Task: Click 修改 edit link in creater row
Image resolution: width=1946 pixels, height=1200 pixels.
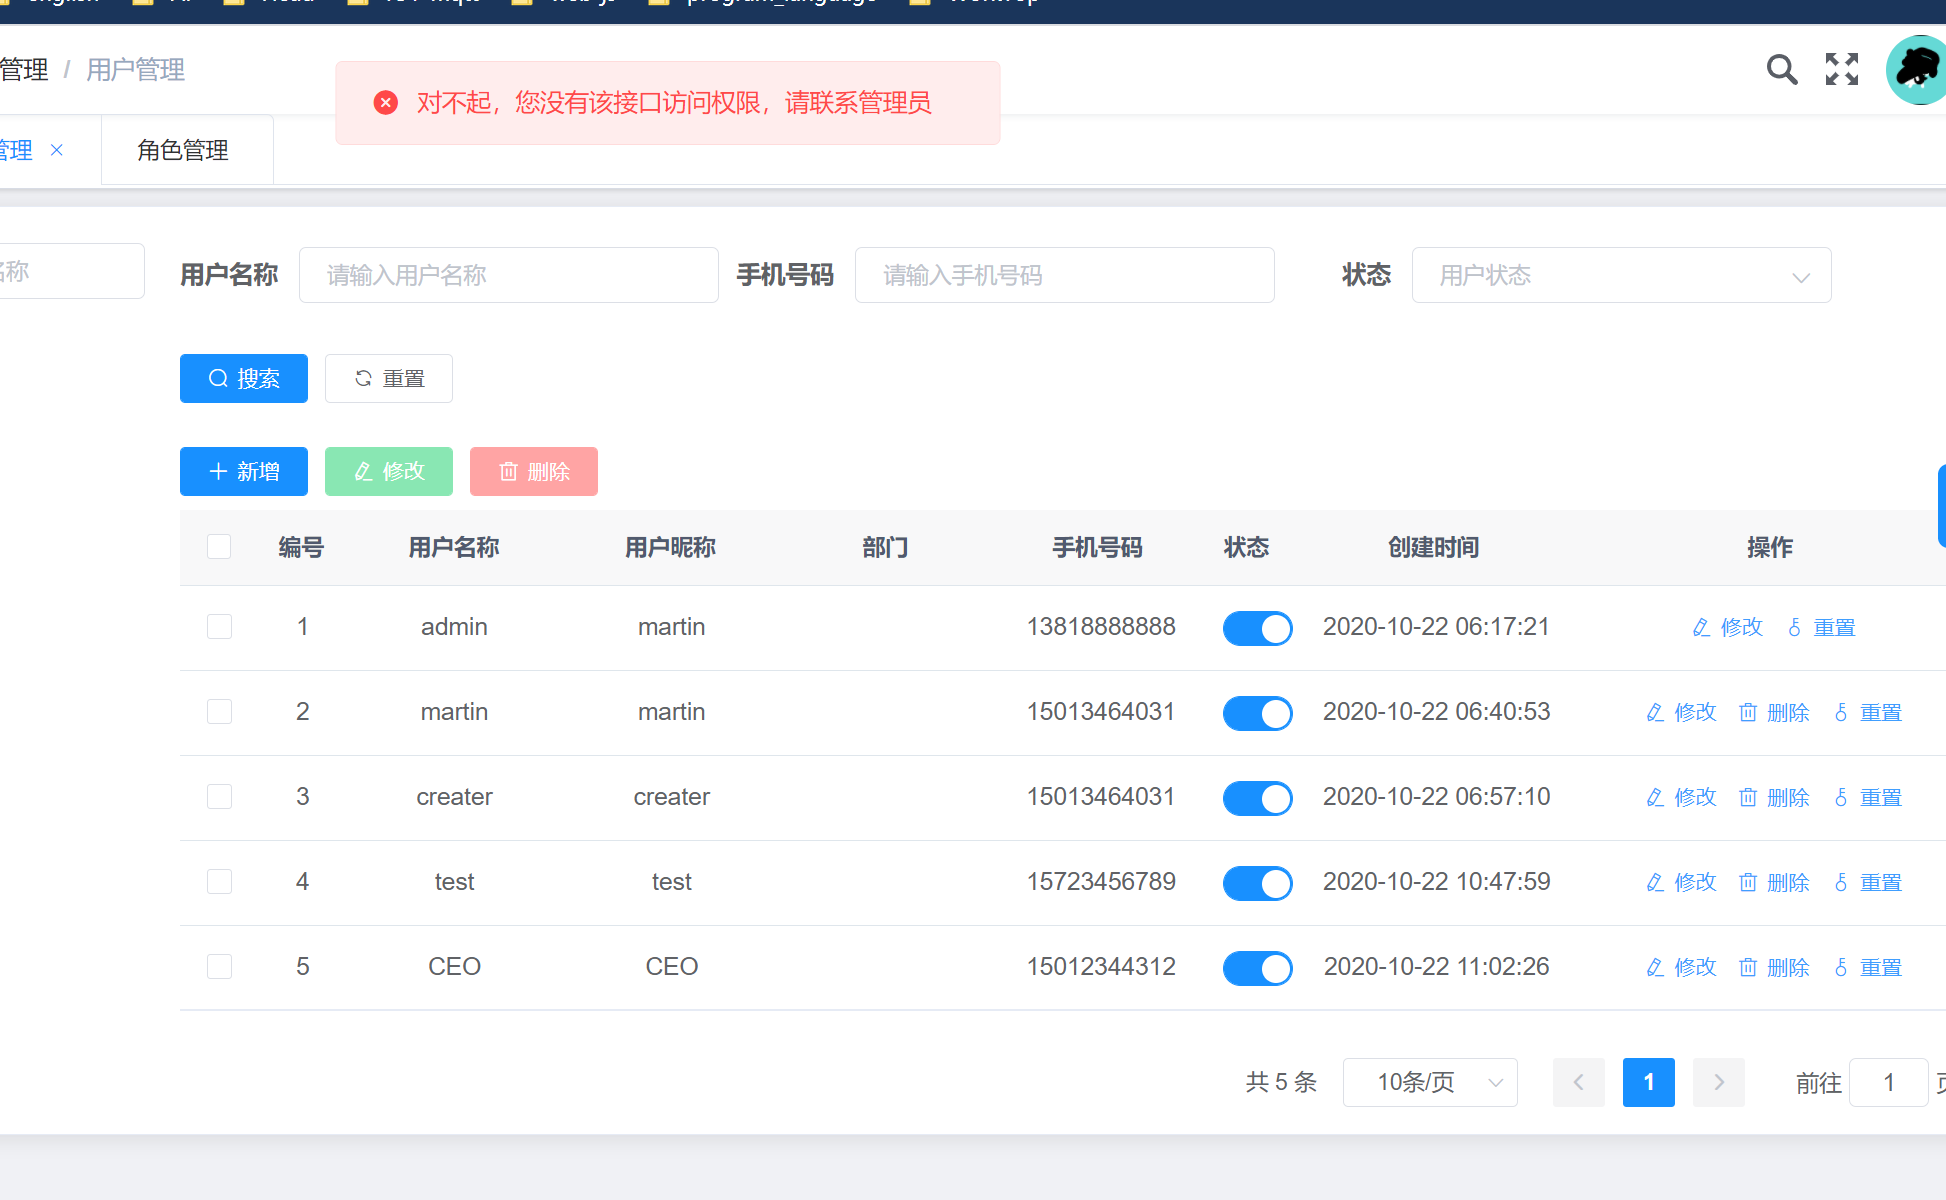Action: pos(1681,797)
